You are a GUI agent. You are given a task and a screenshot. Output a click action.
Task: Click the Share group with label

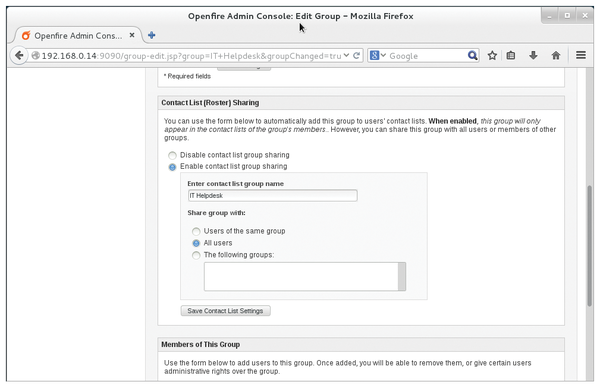click(x=216, y=213)
